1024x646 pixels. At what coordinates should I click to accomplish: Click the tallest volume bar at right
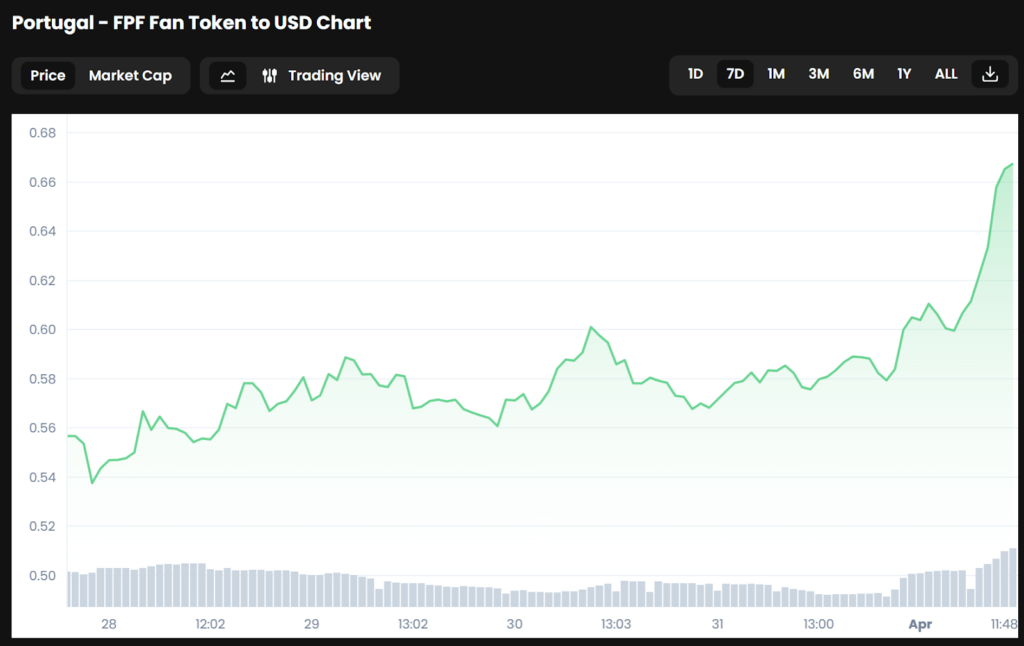pos(1013,577)
